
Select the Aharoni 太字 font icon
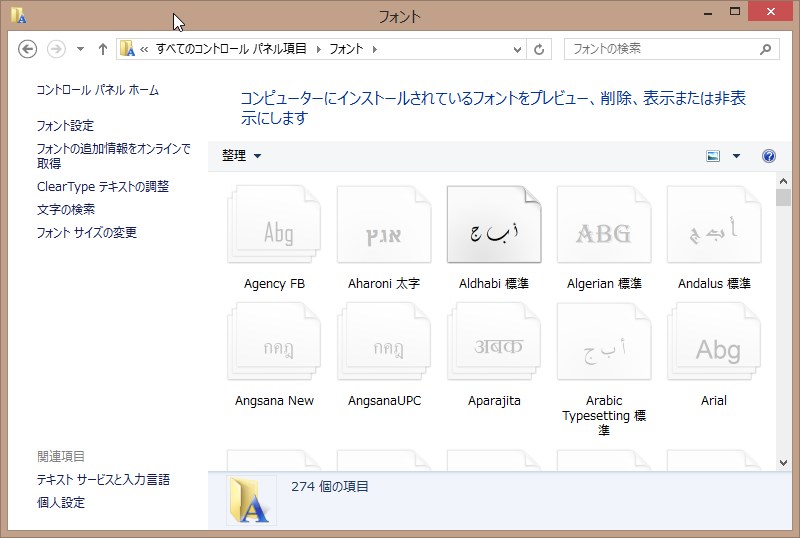tap(384, 225)
